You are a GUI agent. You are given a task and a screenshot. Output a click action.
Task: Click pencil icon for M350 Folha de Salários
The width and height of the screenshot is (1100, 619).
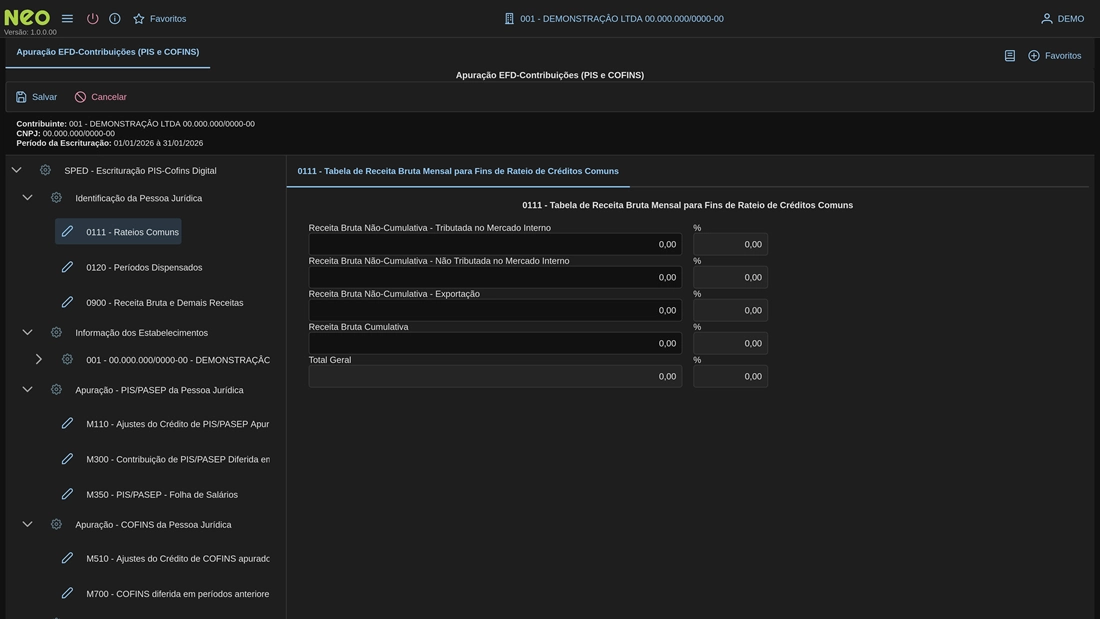(x=67, y=494)
